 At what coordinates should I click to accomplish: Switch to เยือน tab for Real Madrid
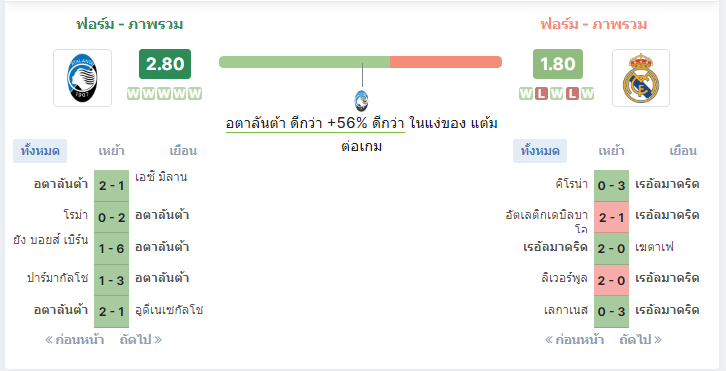pyautogui.click(x=683, y=151)
